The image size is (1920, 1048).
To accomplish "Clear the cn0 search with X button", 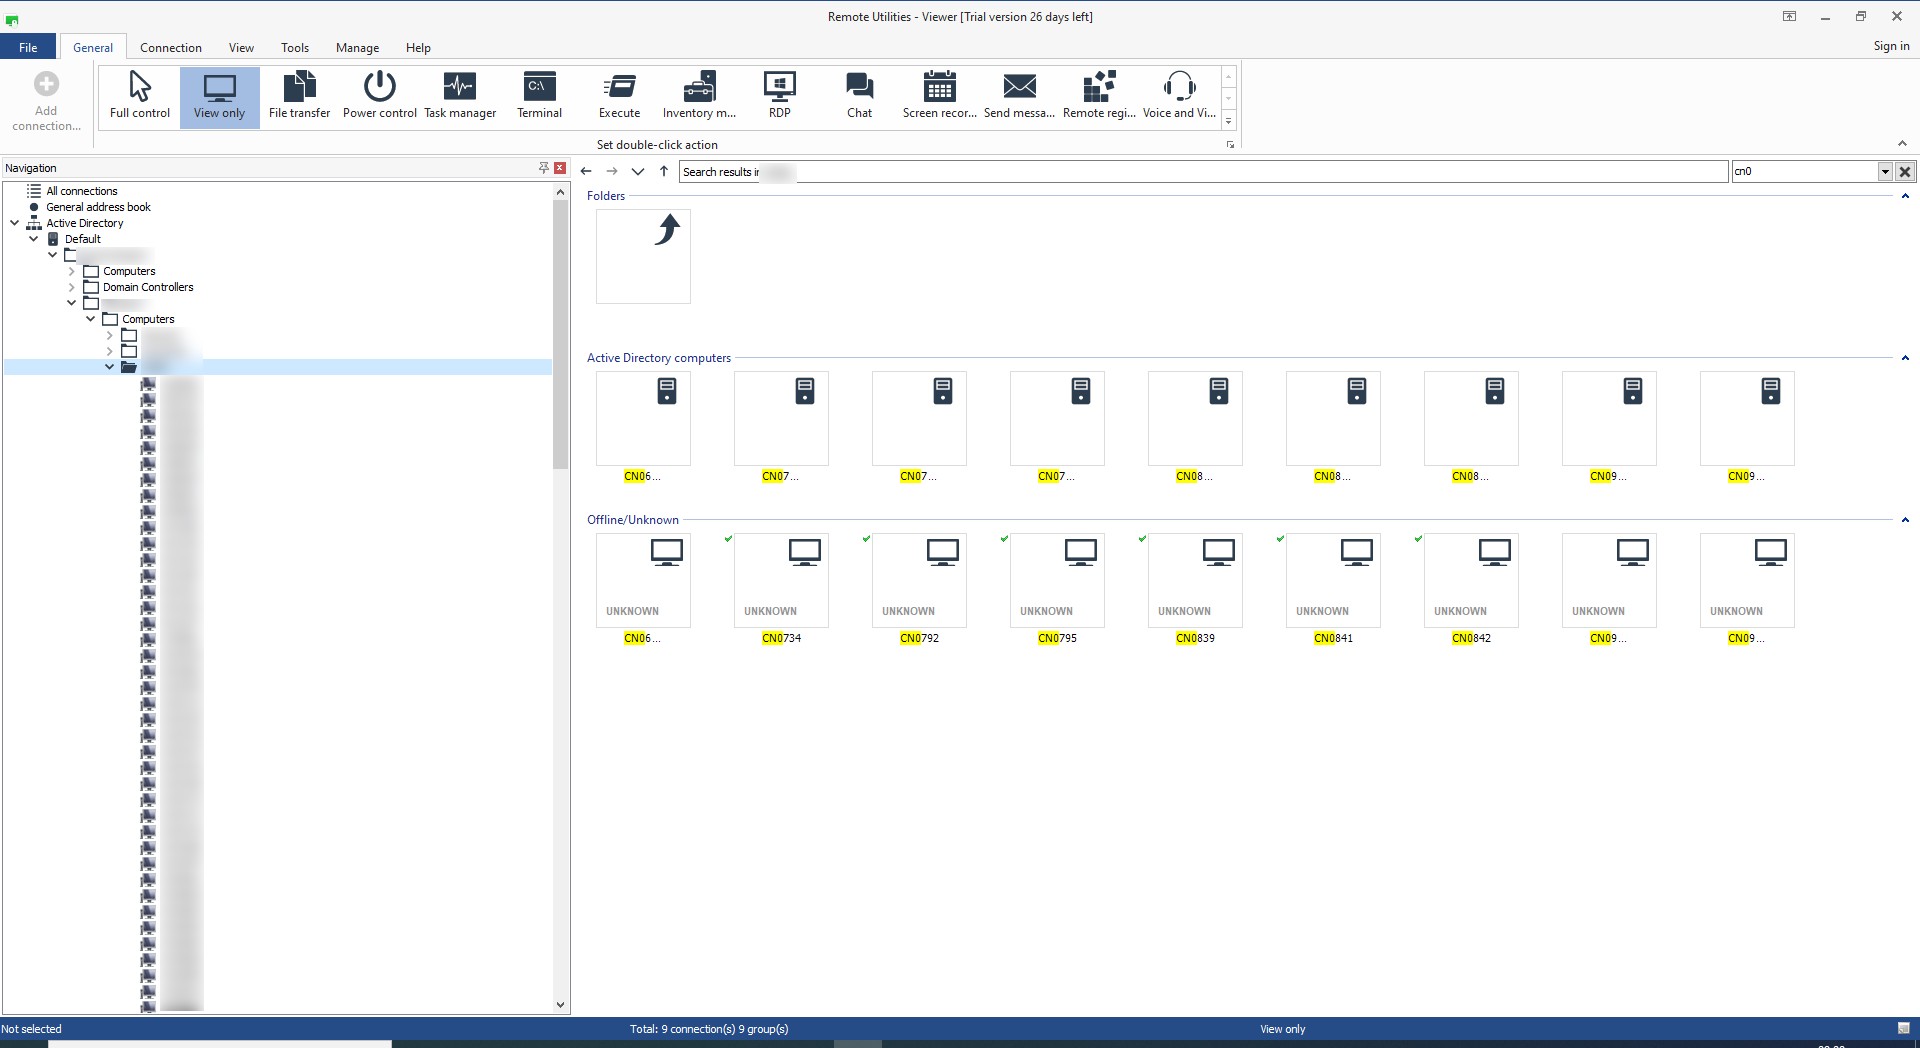I will tap(1905, 172).
